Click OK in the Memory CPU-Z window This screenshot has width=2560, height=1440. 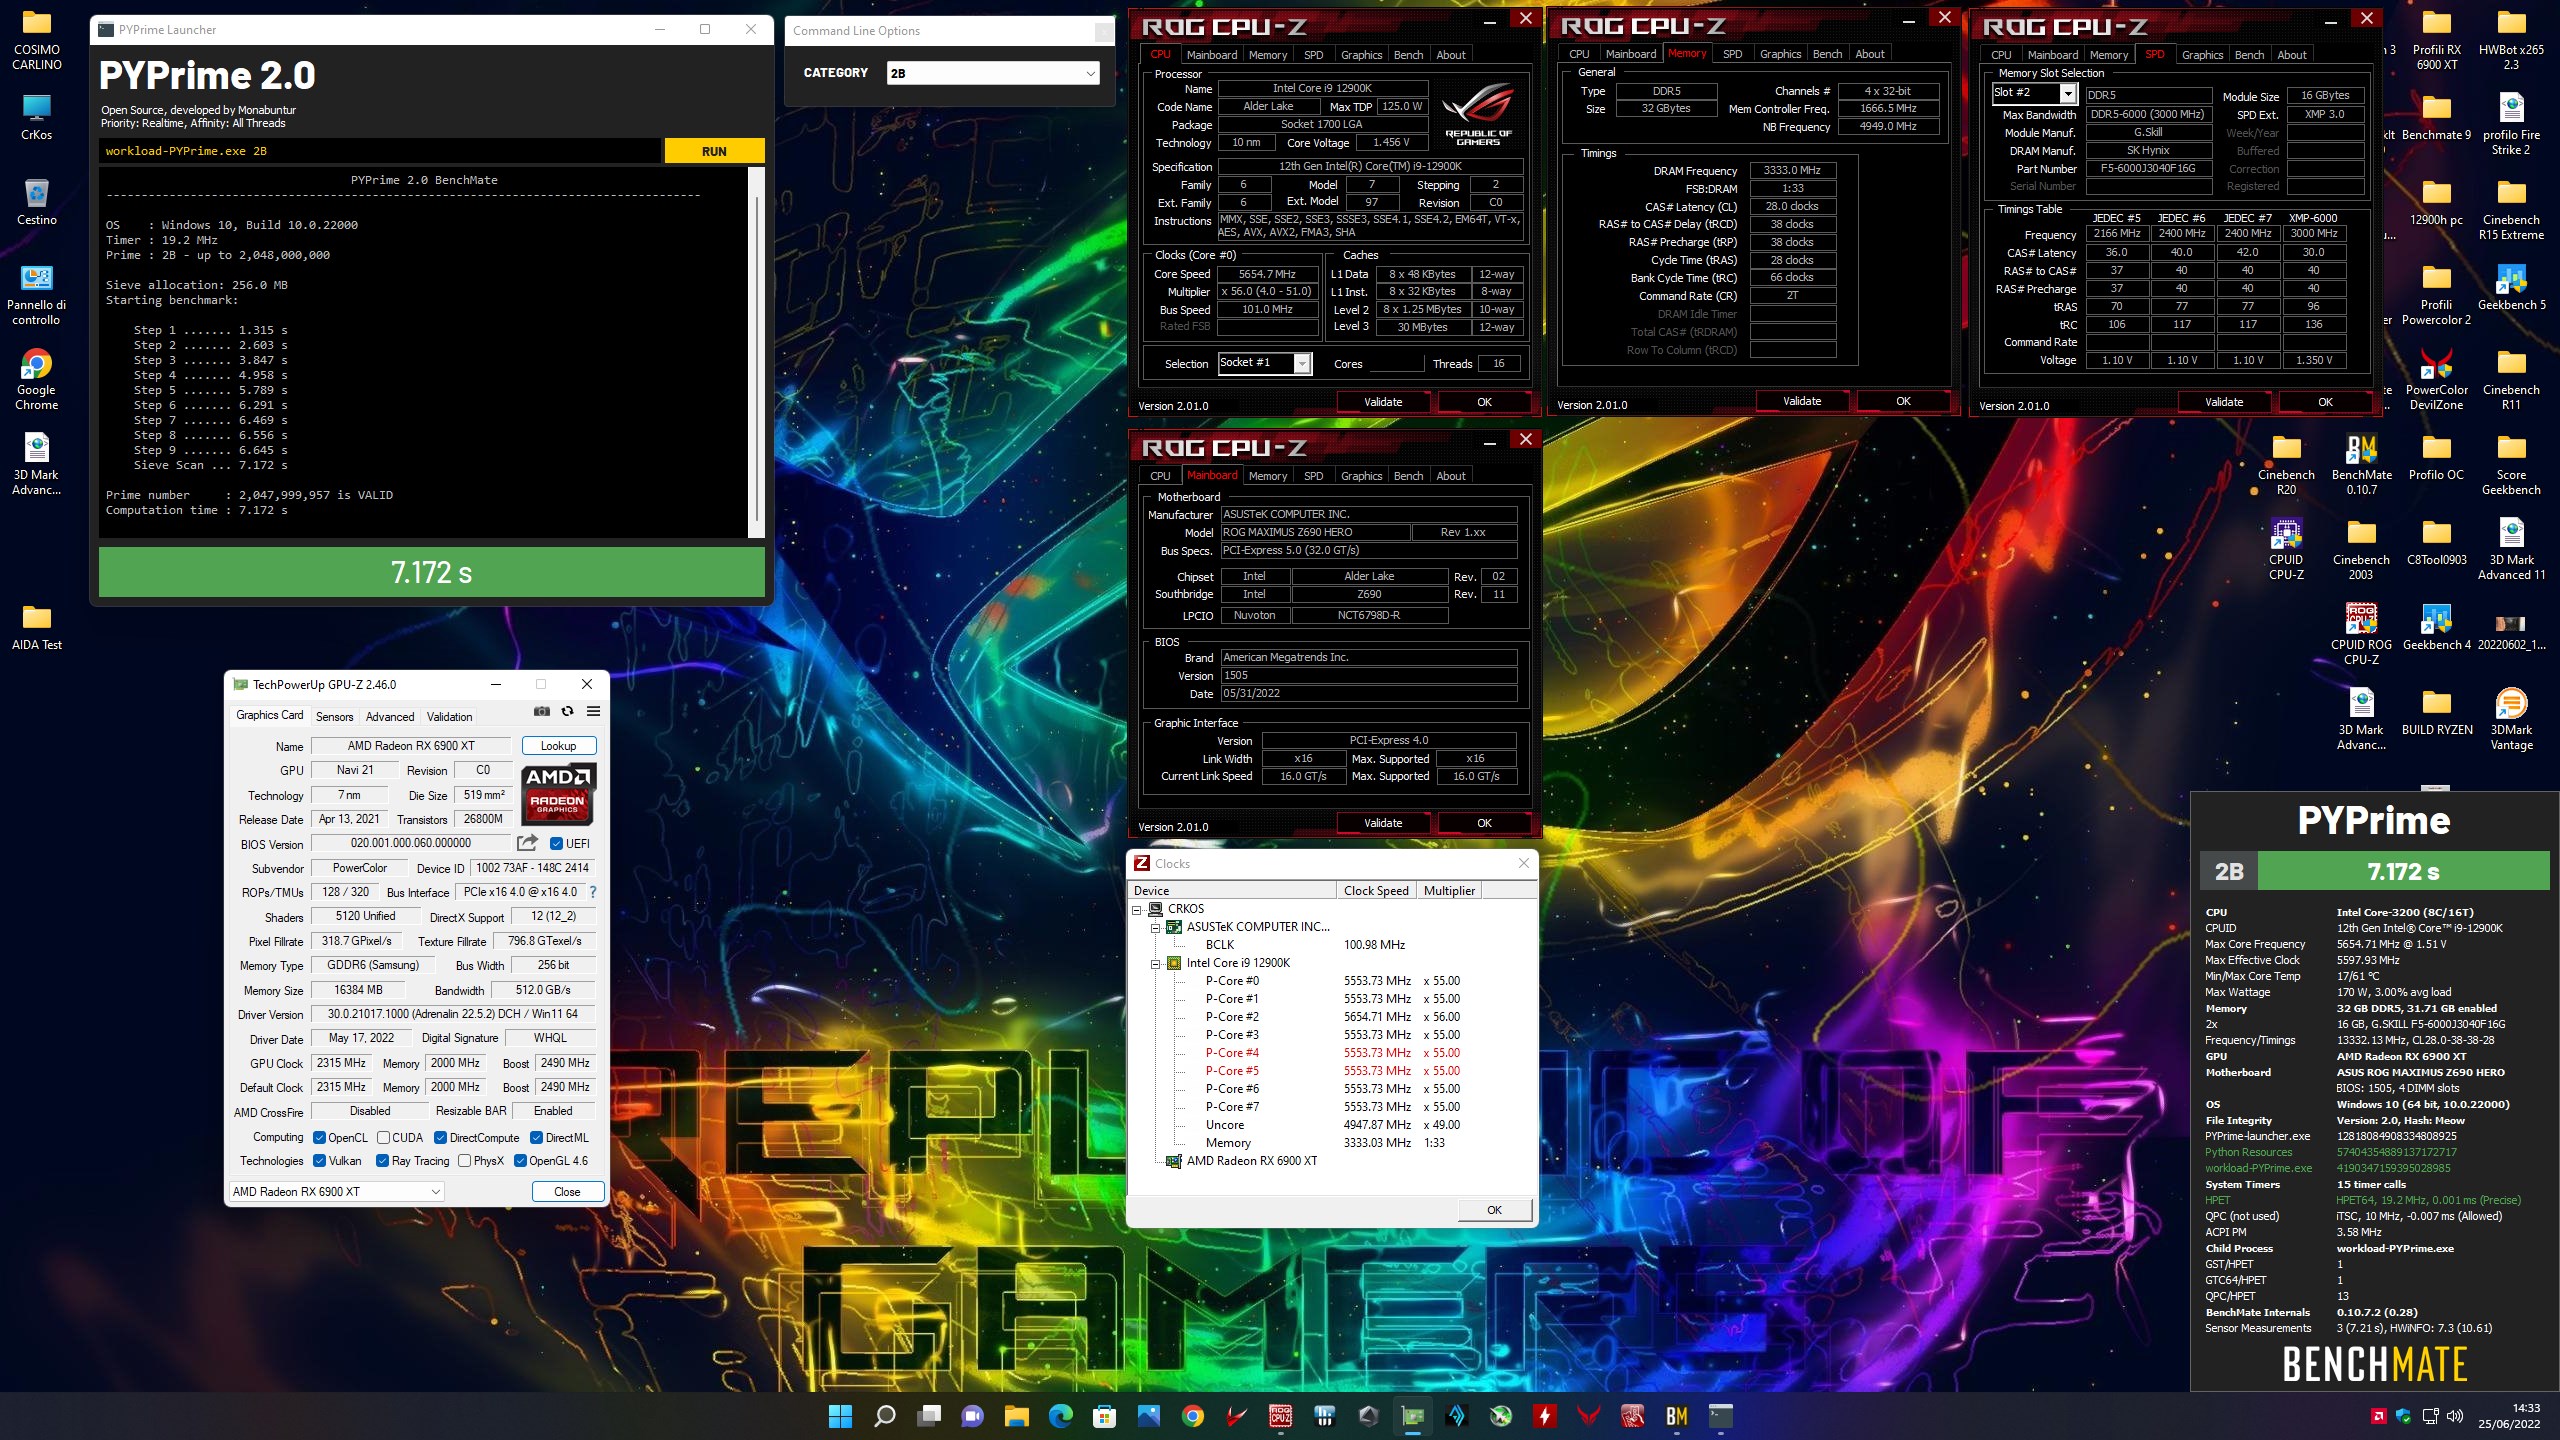tap(1903, 401)
